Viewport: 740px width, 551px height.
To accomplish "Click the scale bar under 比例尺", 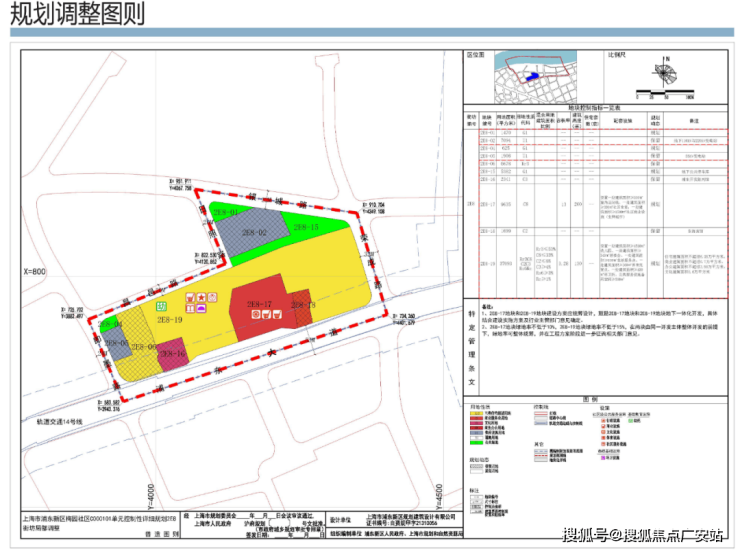I will click(x=664, y=92).
